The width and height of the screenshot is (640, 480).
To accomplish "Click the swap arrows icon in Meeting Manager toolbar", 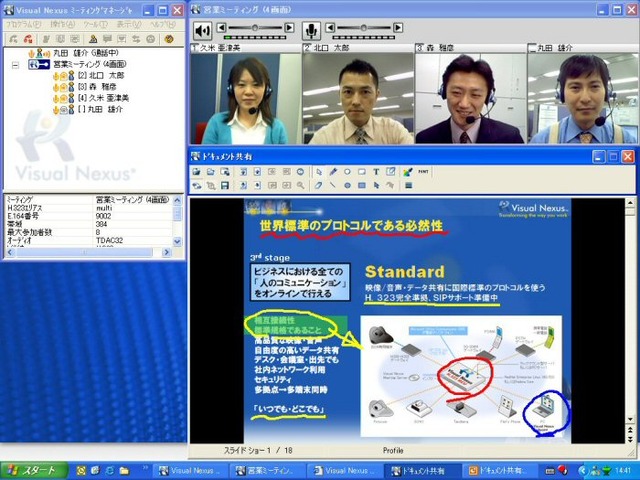I will coord(136,39).
